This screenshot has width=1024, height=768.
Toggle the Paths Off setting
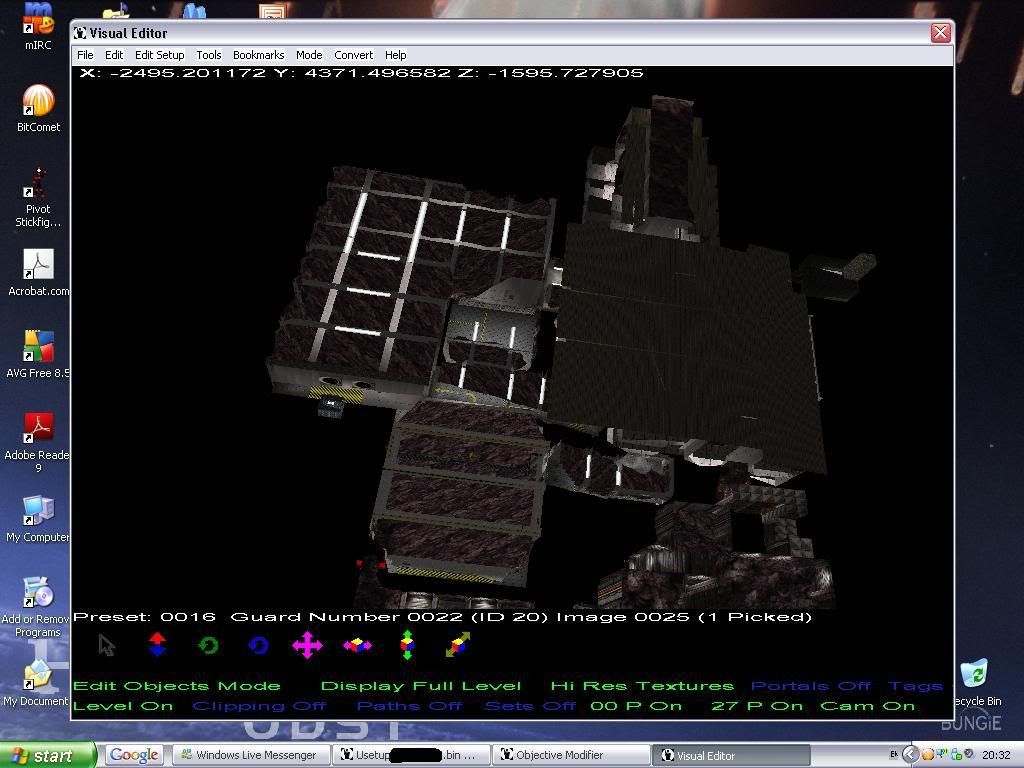pos(409,706)
